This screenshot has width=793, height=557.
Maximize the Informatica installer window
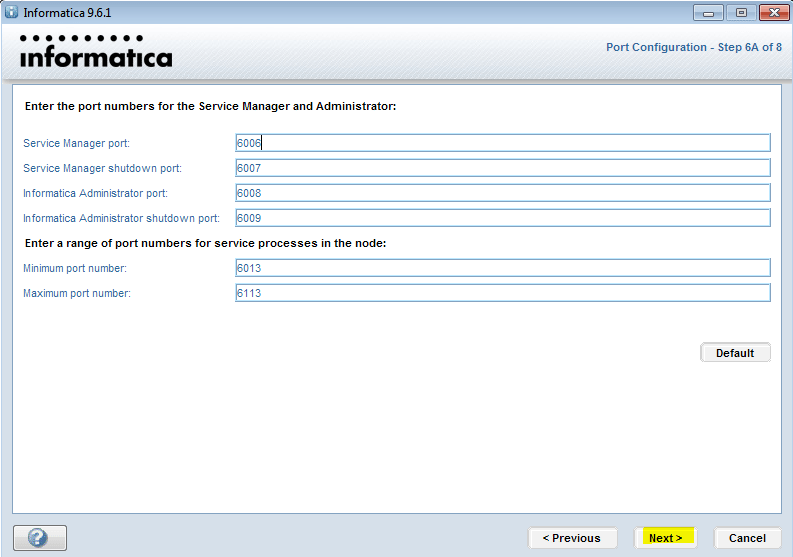tap(741, 13)
